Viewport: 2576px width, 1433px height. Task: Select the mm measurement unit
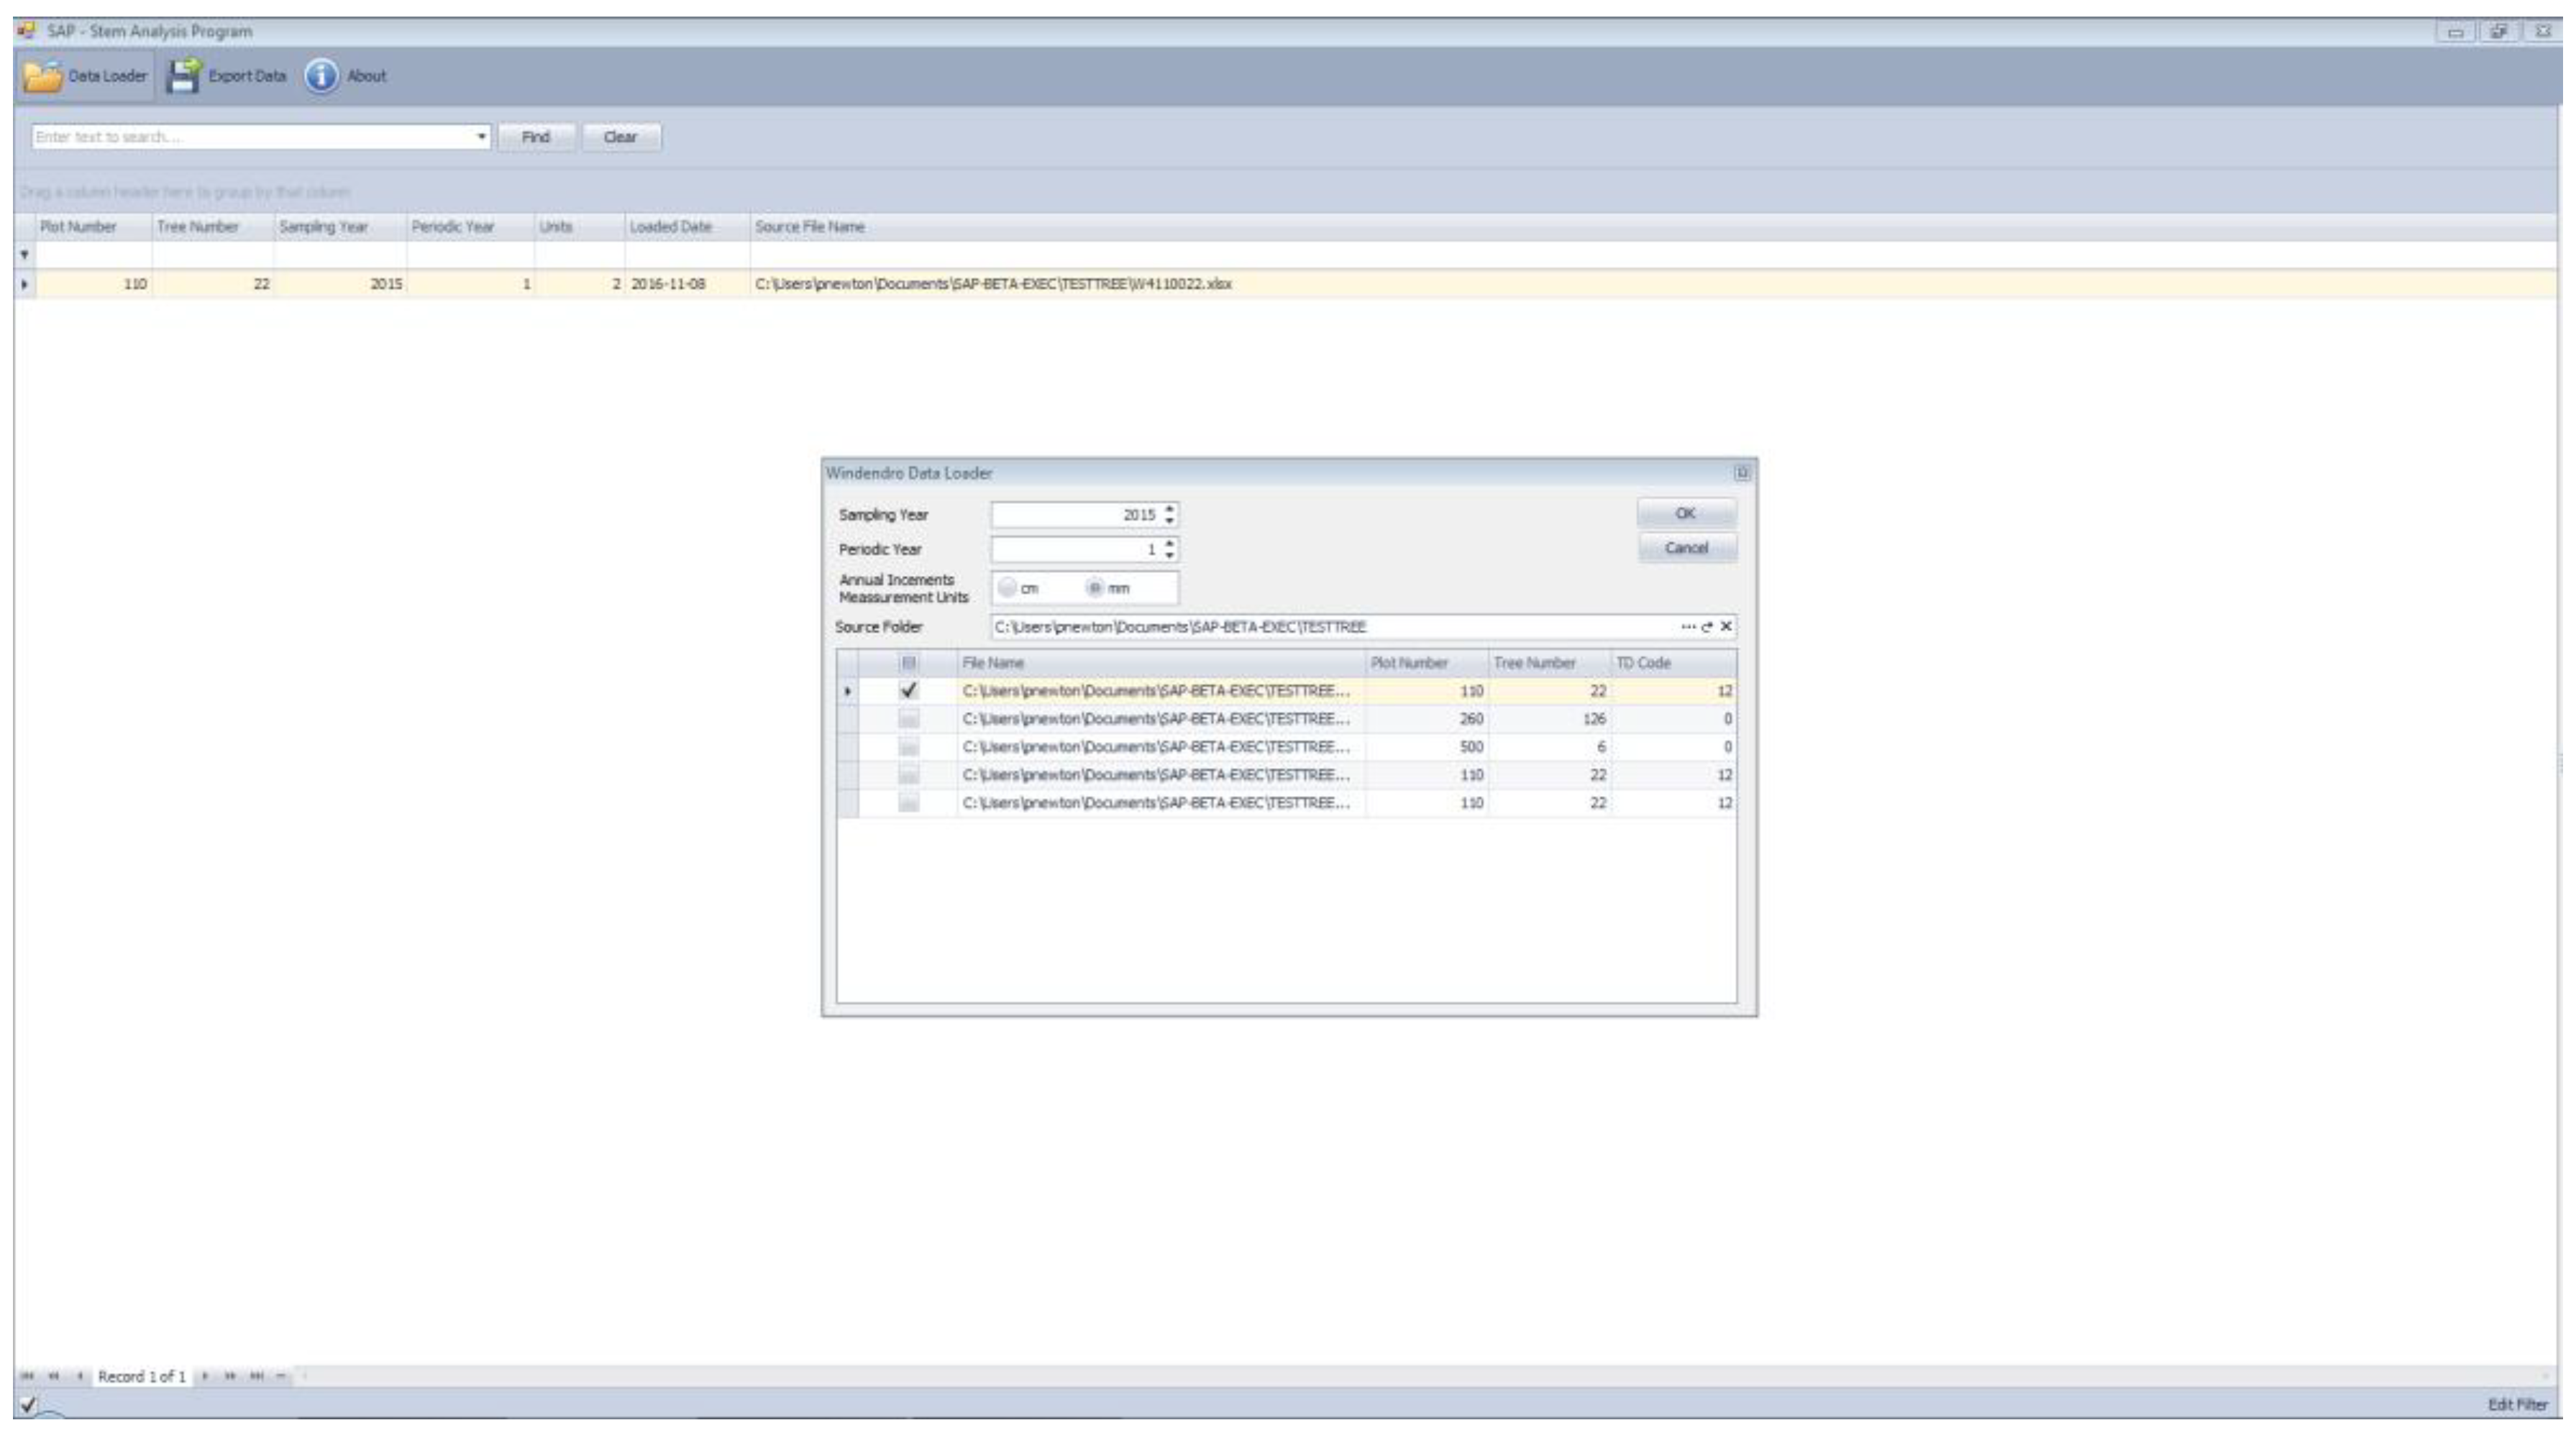tap(1095, 588)
